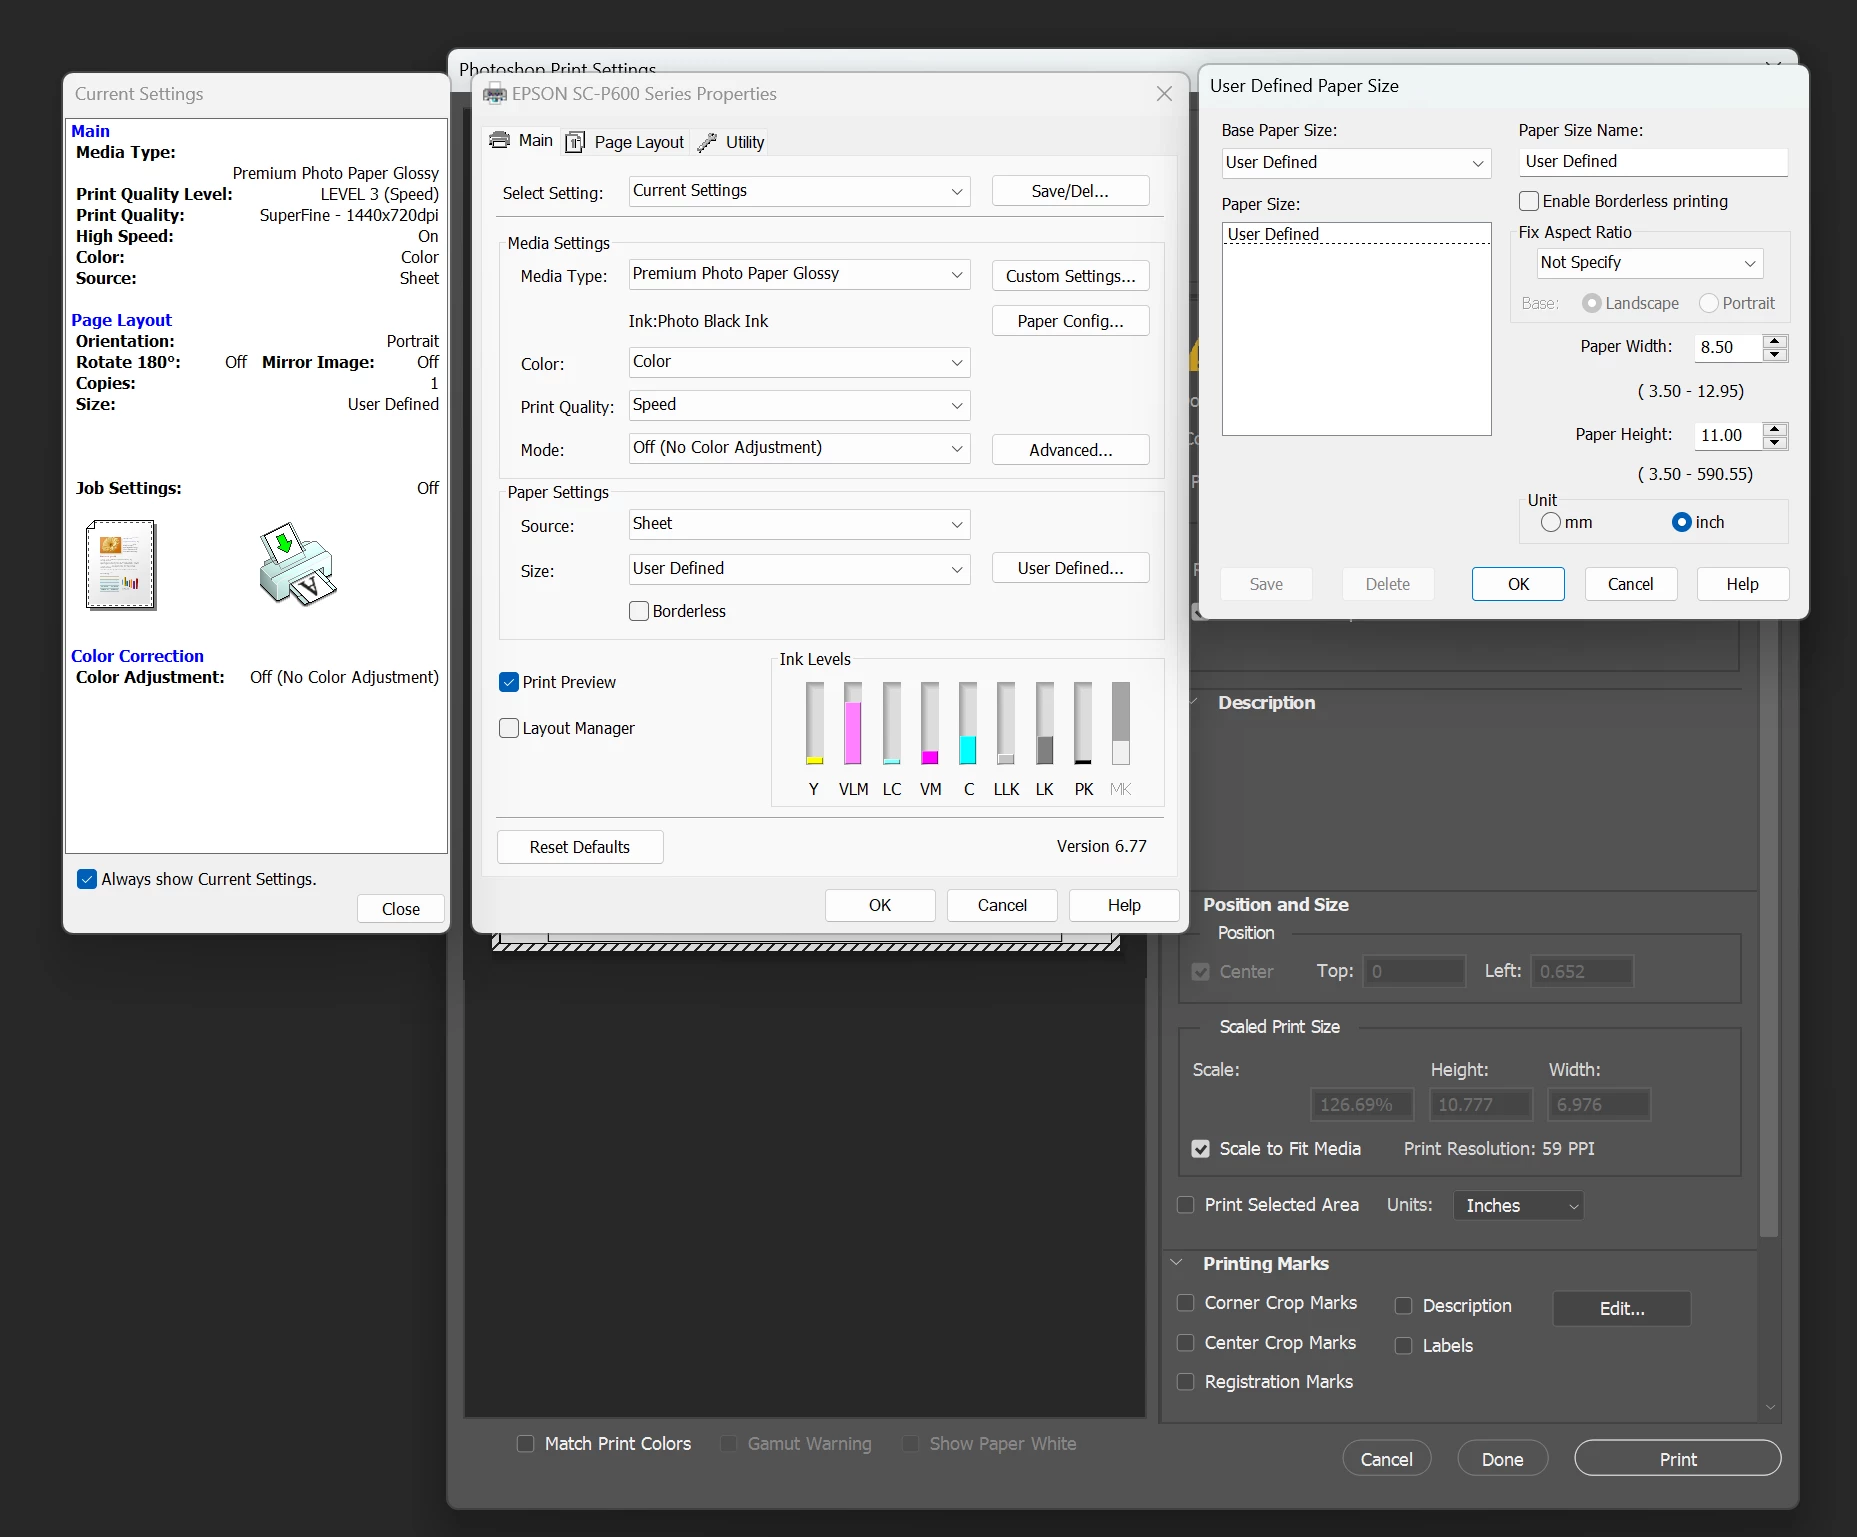Check Enable Borderless printing
The image size is (1857, 1537).
(1529, 201)
